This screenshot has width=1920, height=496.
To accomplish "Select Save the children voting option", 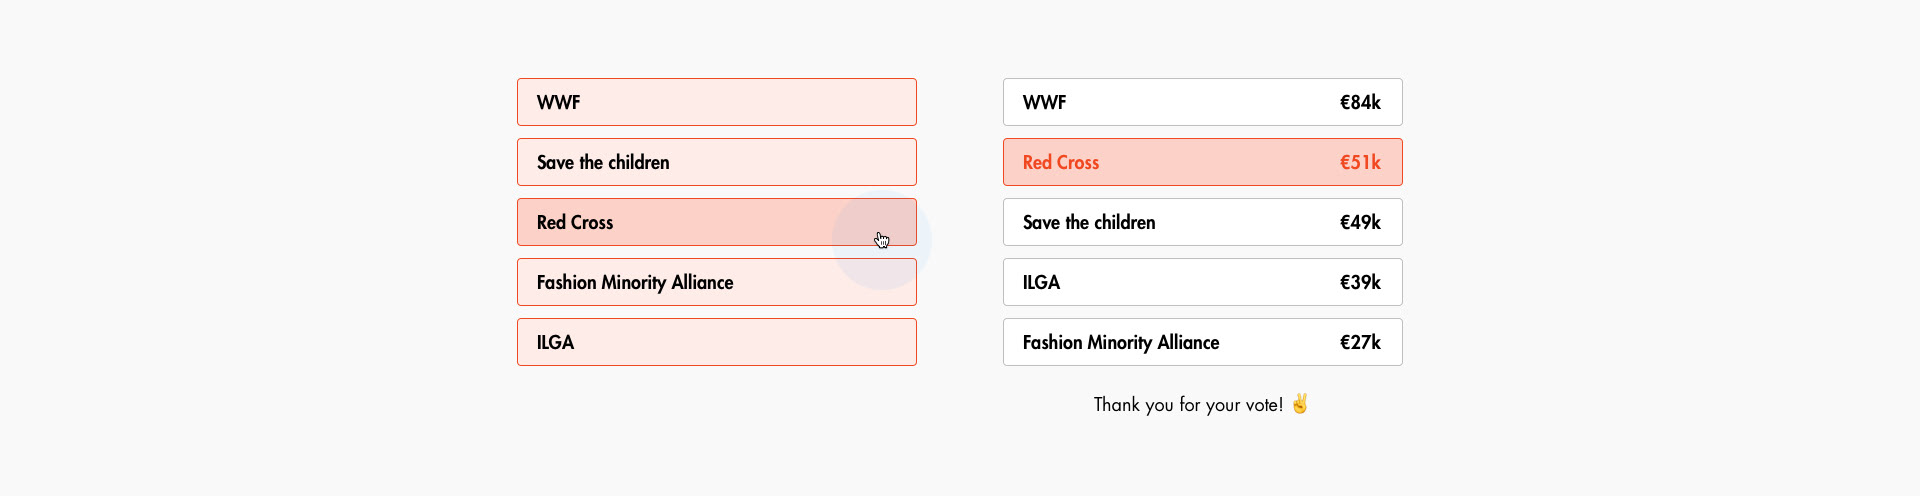I will [x=716, y=162].
